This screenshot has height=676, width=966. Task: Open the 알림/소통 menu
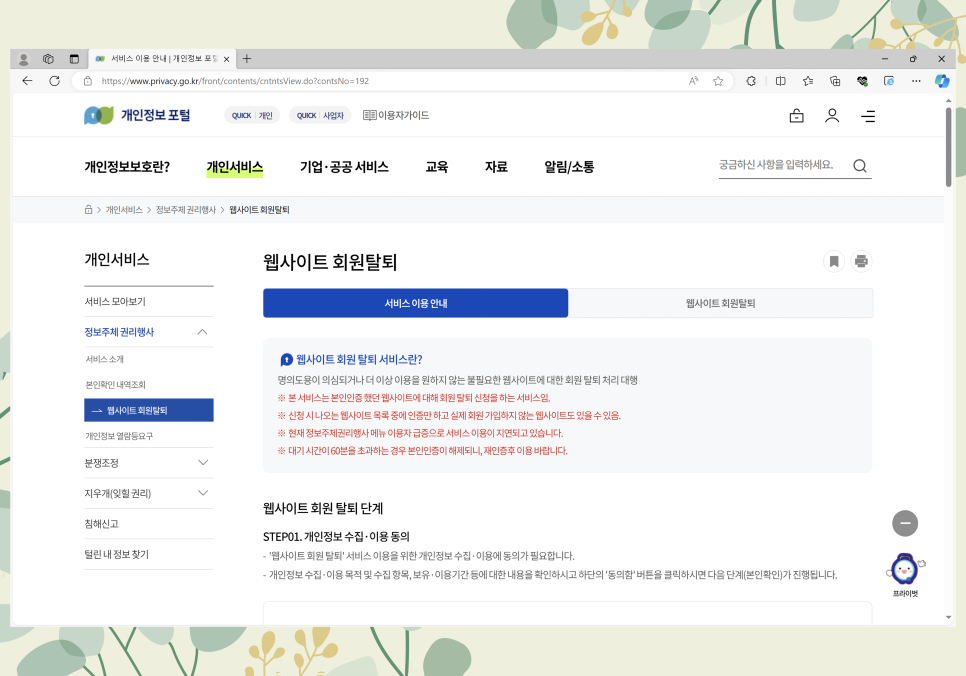pyautogui.click(x=569, y=167)
